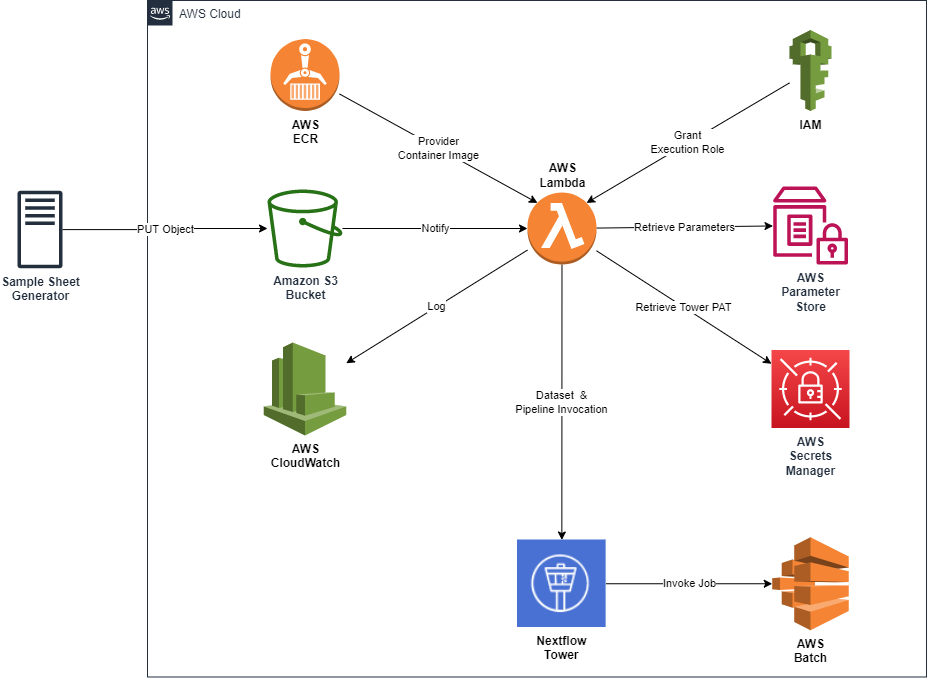
Task: Click the Log arrow label
Action: [x=436, y=306]
